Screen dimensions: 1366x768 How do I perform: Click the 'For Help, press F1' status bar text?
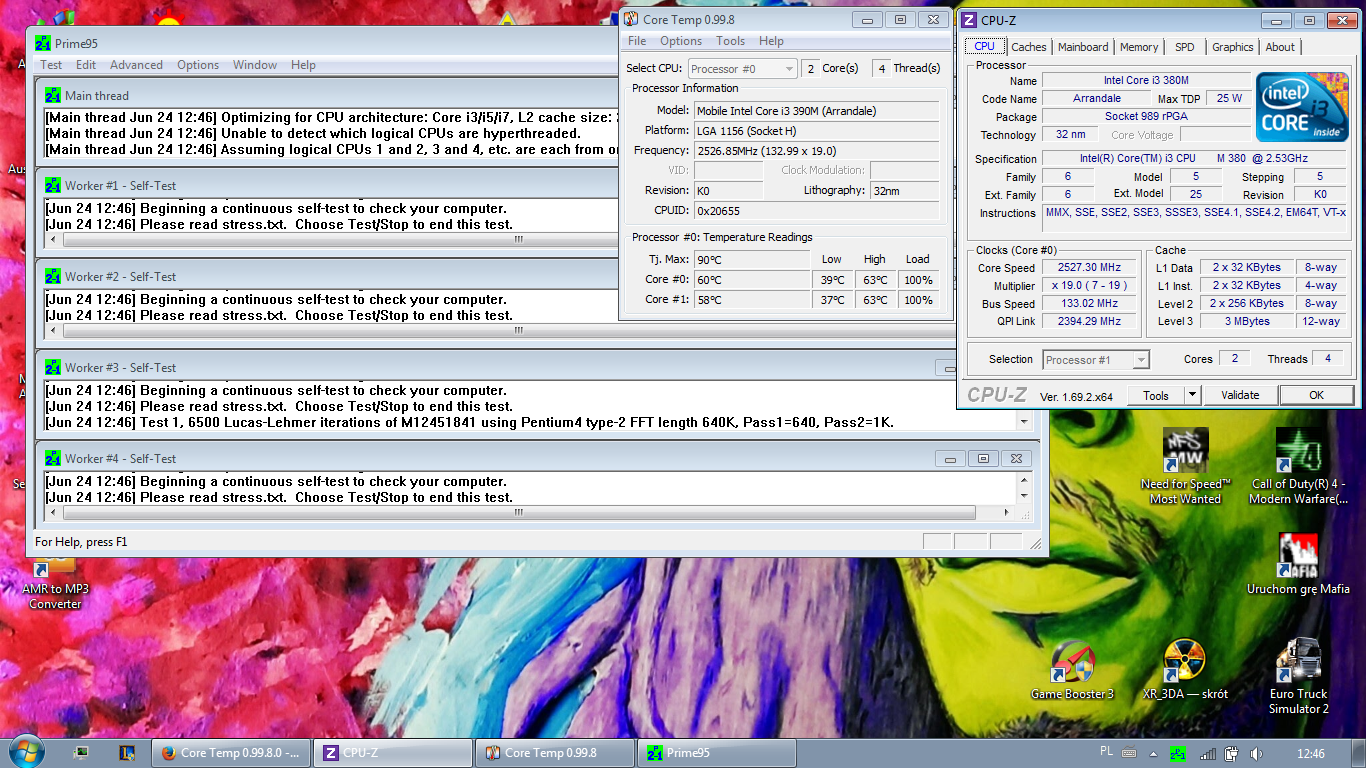point(82,542)
